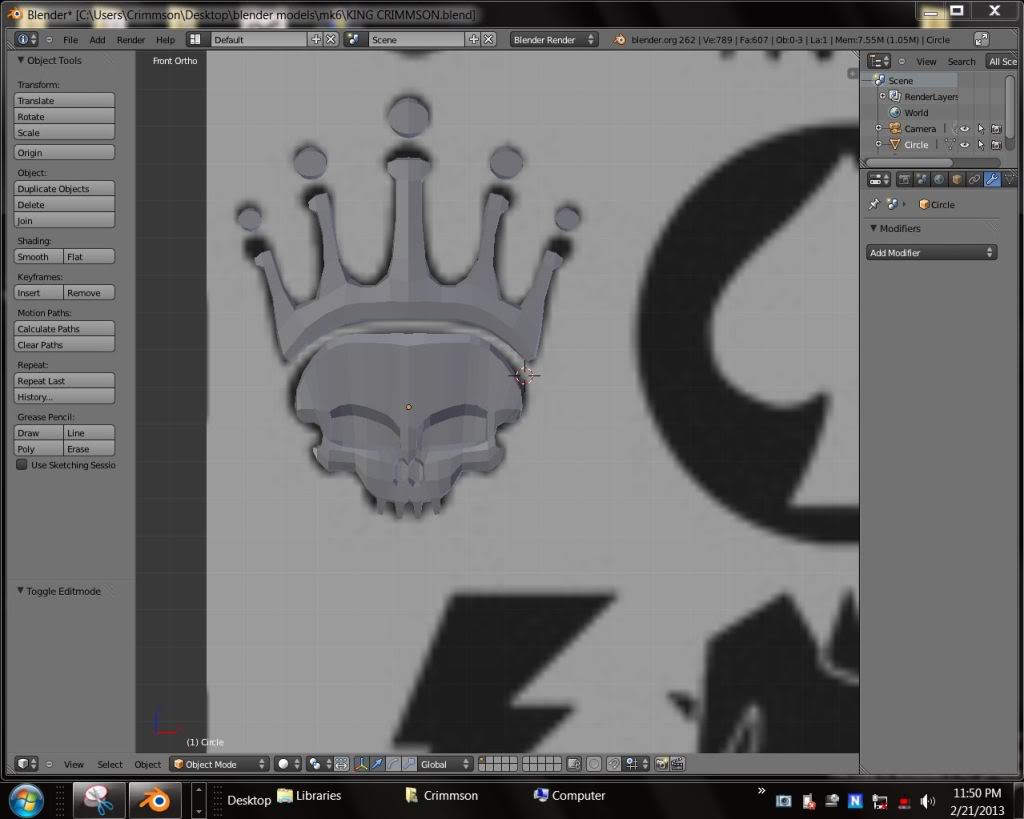Screen dimensions: 1024x819
Task: Open the Windows Start orb
Action: pos(27,799)
